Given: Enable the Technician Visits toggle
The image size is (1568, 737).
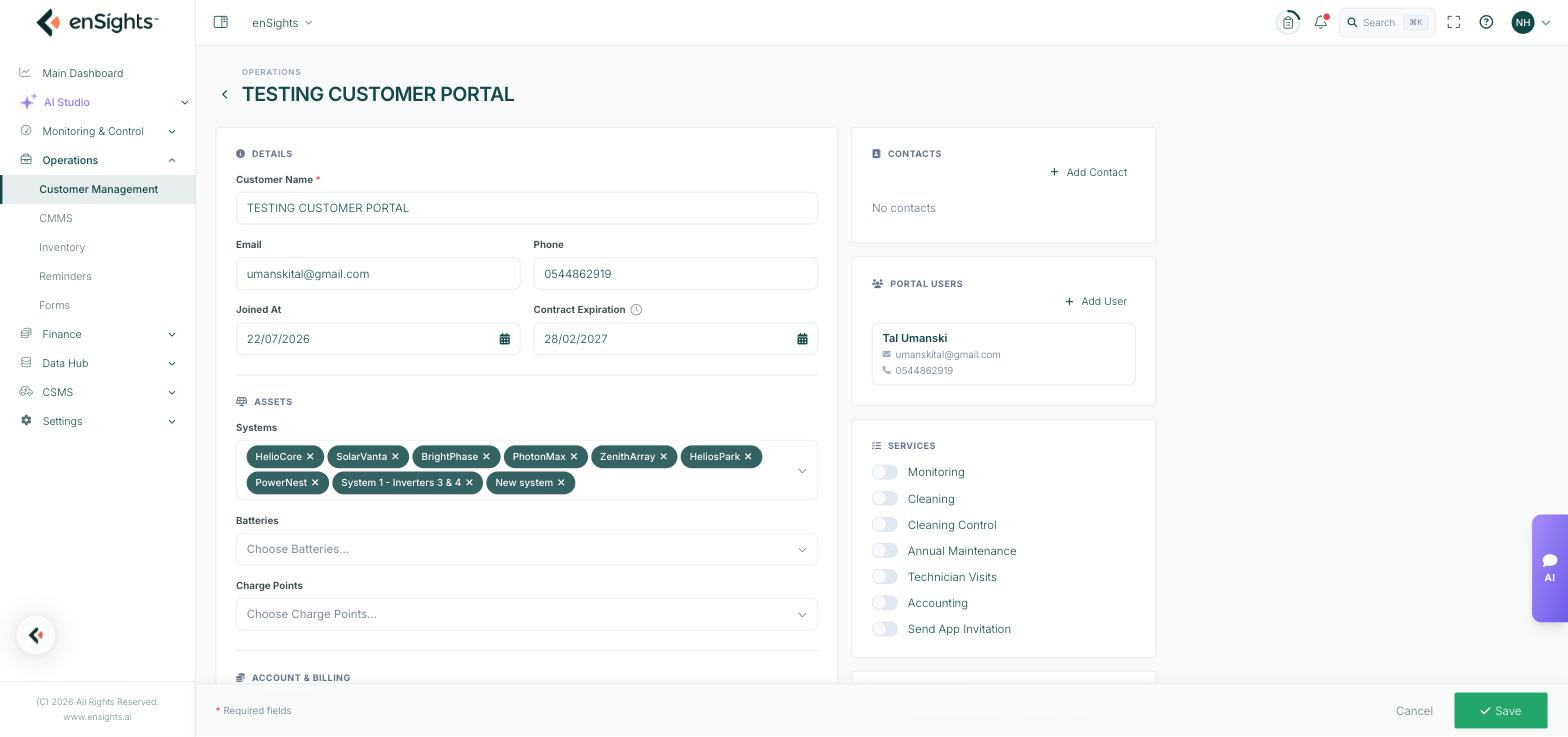Looking at the screenshot, I should coord(885,576).
